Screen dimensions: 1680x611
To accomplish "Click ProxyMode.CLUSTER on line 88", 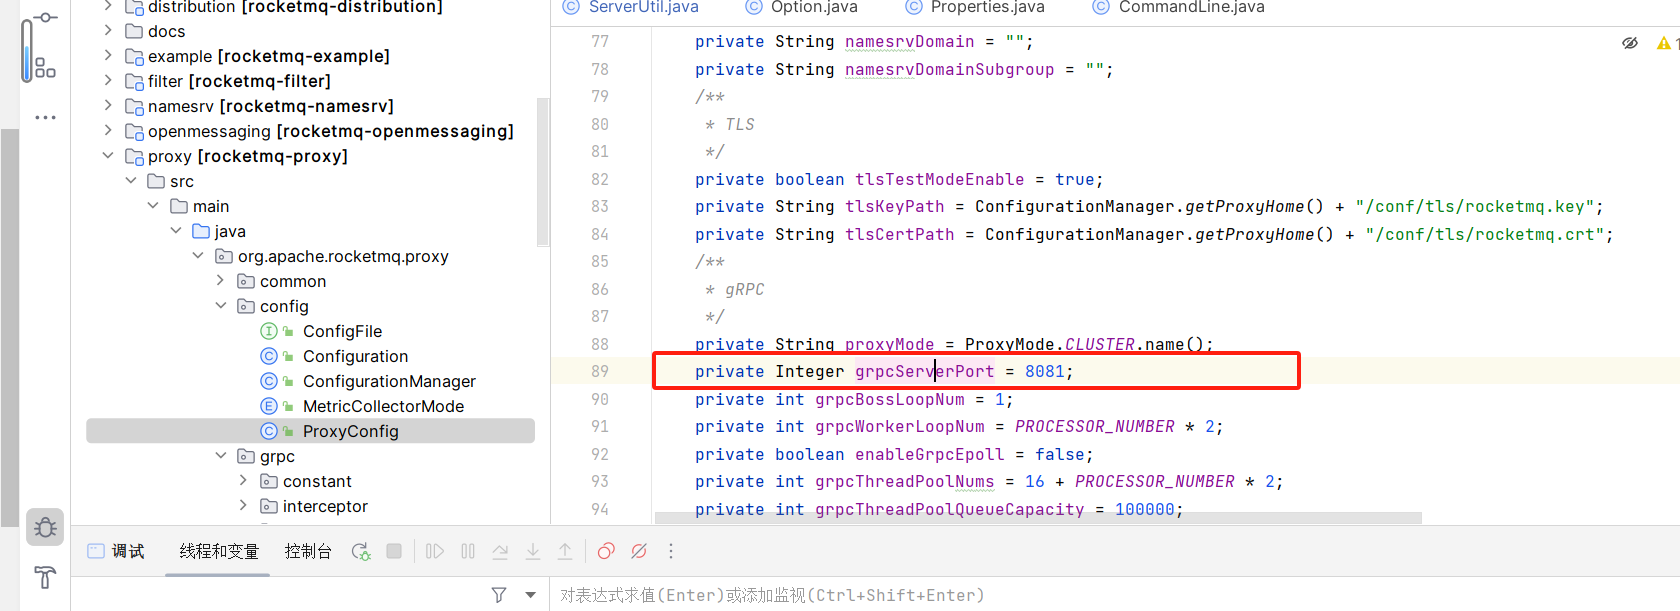I will click(x=1050, y=344).
